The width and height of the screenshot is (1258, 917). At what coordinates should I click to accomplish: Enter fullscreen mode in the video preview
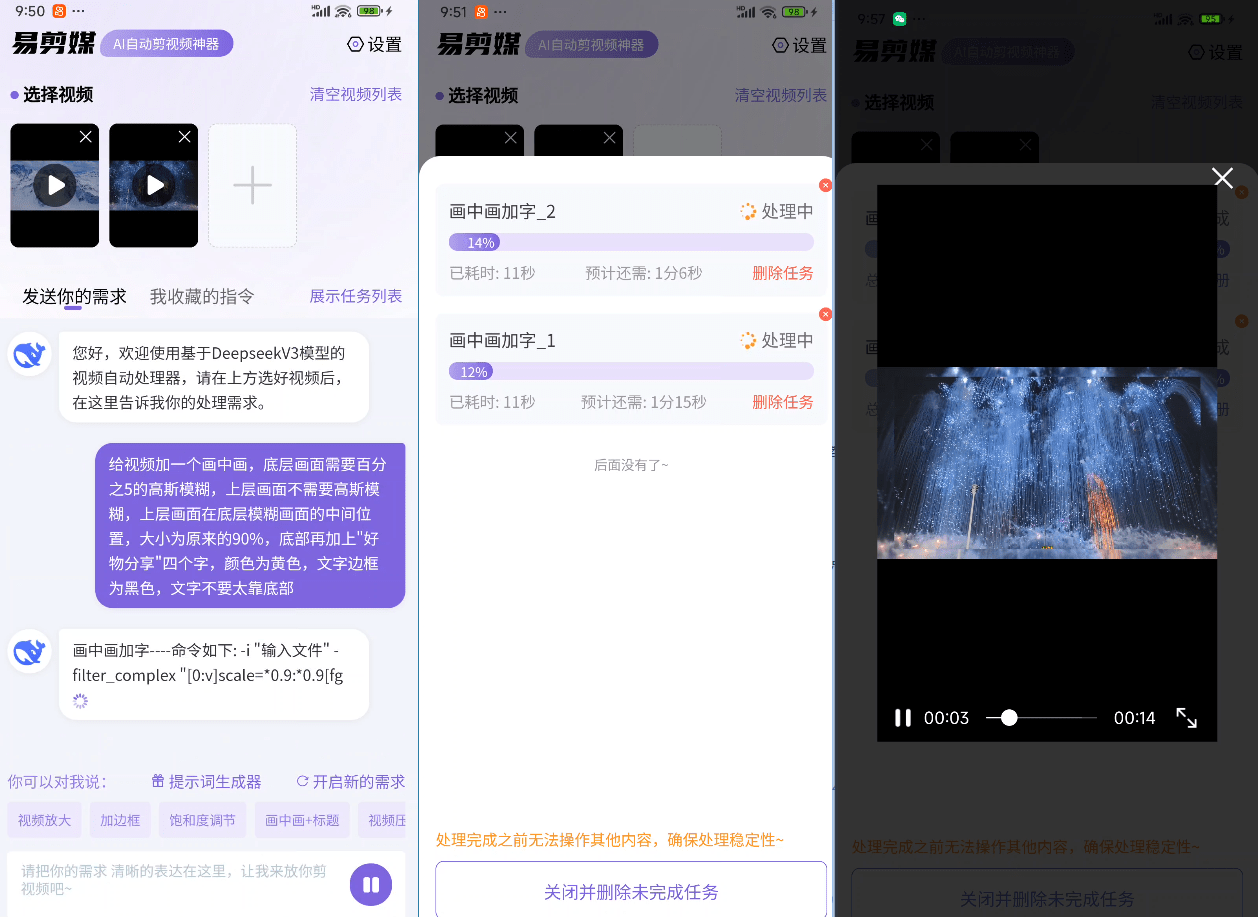[1186, 717]
